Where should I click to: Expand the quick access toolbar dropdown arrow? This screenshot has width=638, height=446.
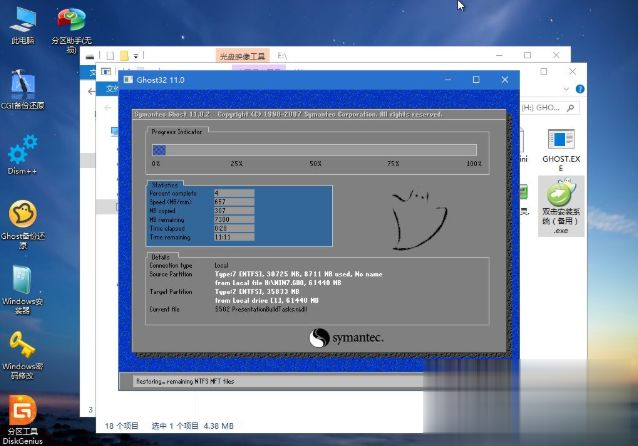pyautogui.click(x=136, y=56)
